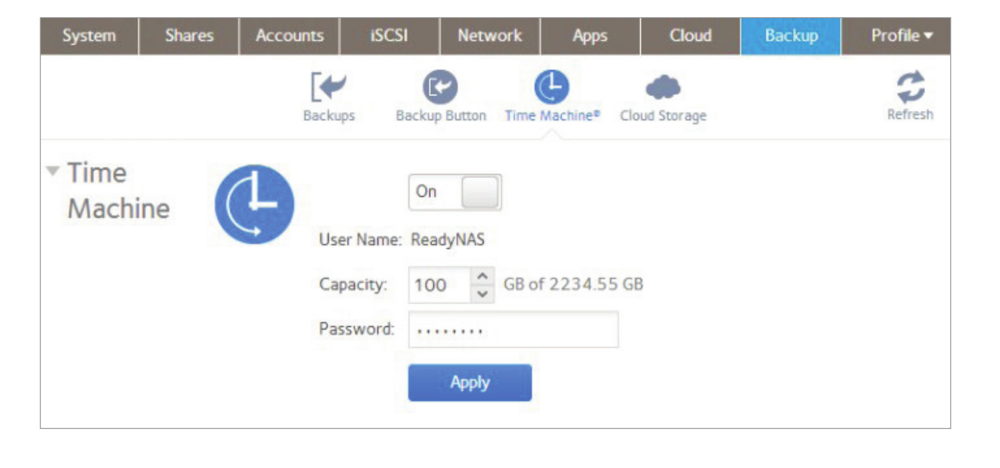This screenshot has height=468, width=1000.
Task: Open Cloud Storage cloud icon
Action: pos(662,89)
